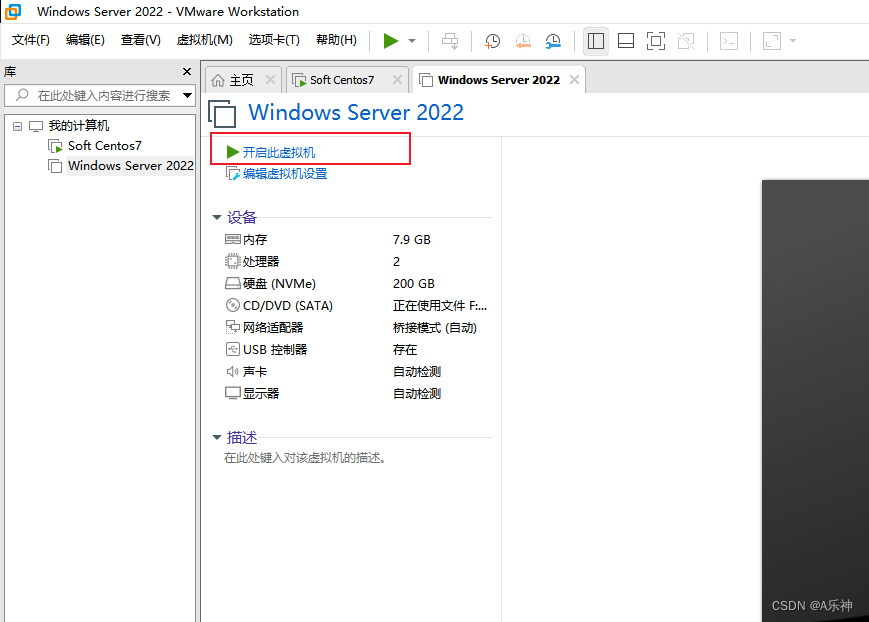Viewport: 869px width, 622px height.
Task: Open the 文件(F) menu
Action: (30, 40)
